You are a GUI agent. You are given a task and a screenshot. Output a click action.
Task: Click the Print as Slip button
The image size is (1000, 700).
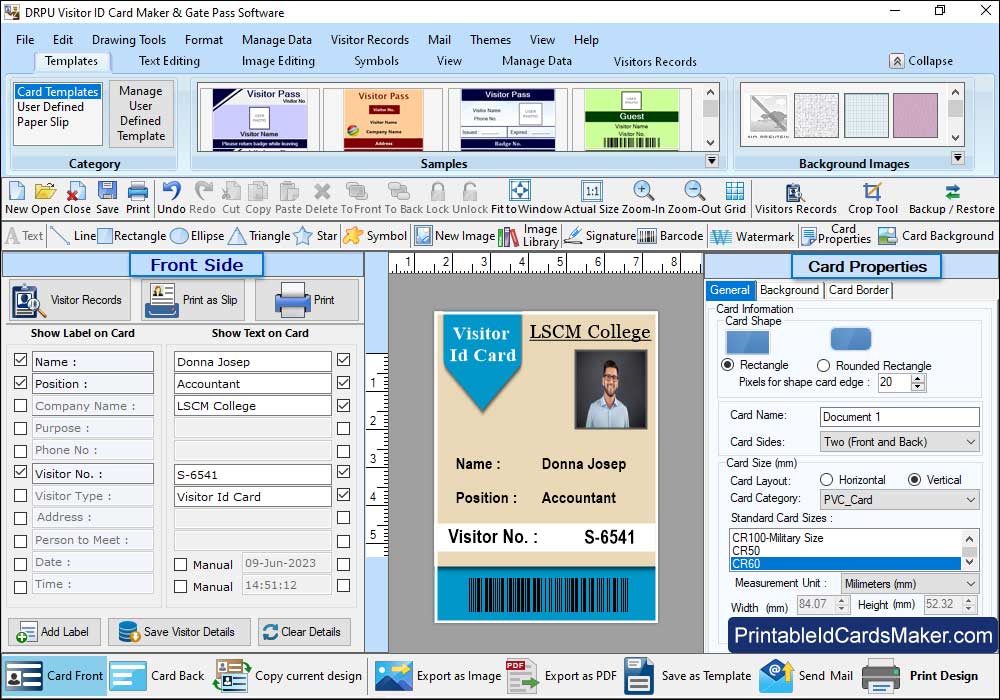click(x=195, y=300)
